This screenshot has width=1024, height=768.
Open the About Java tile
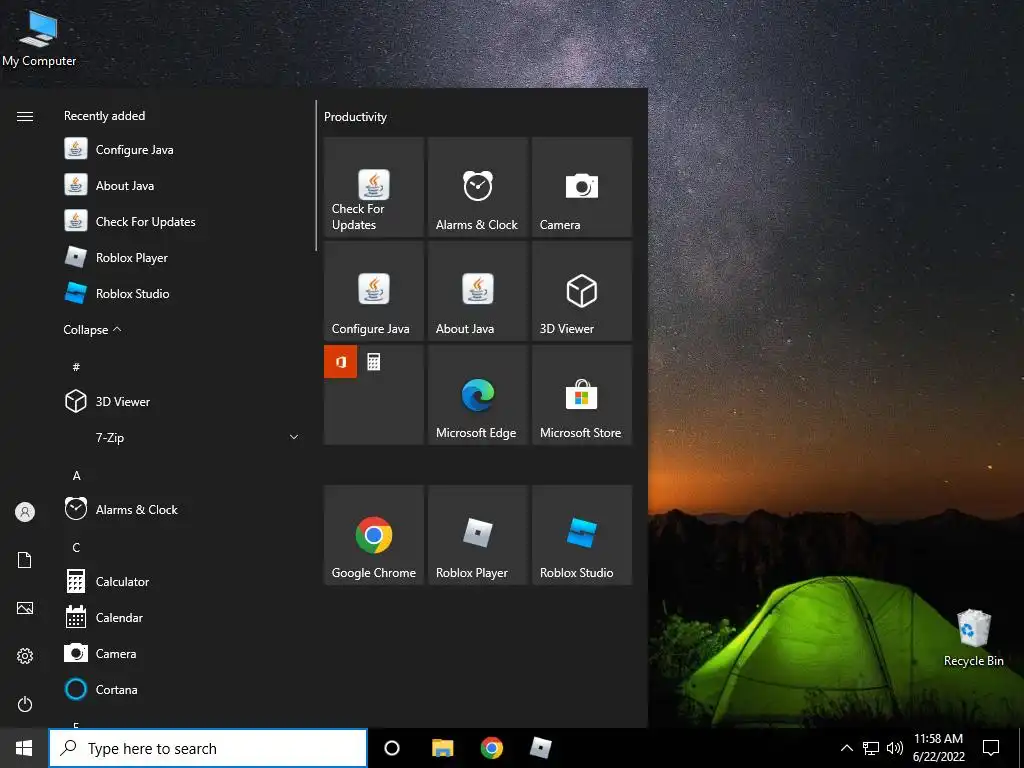(477, 291)
